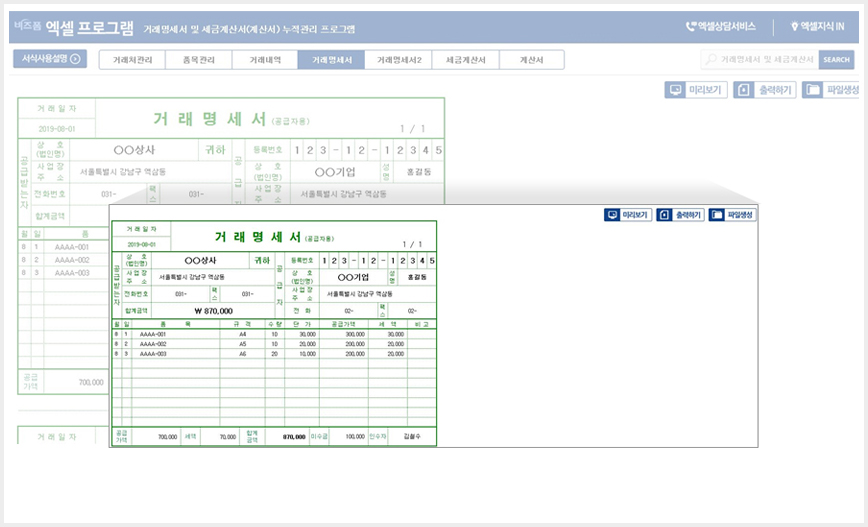Image resolution: width=868 pixels, height=527 pixels.
Task: Select the 홍길동 name cell in zoomed form
Action: click(x=417, y=277)
